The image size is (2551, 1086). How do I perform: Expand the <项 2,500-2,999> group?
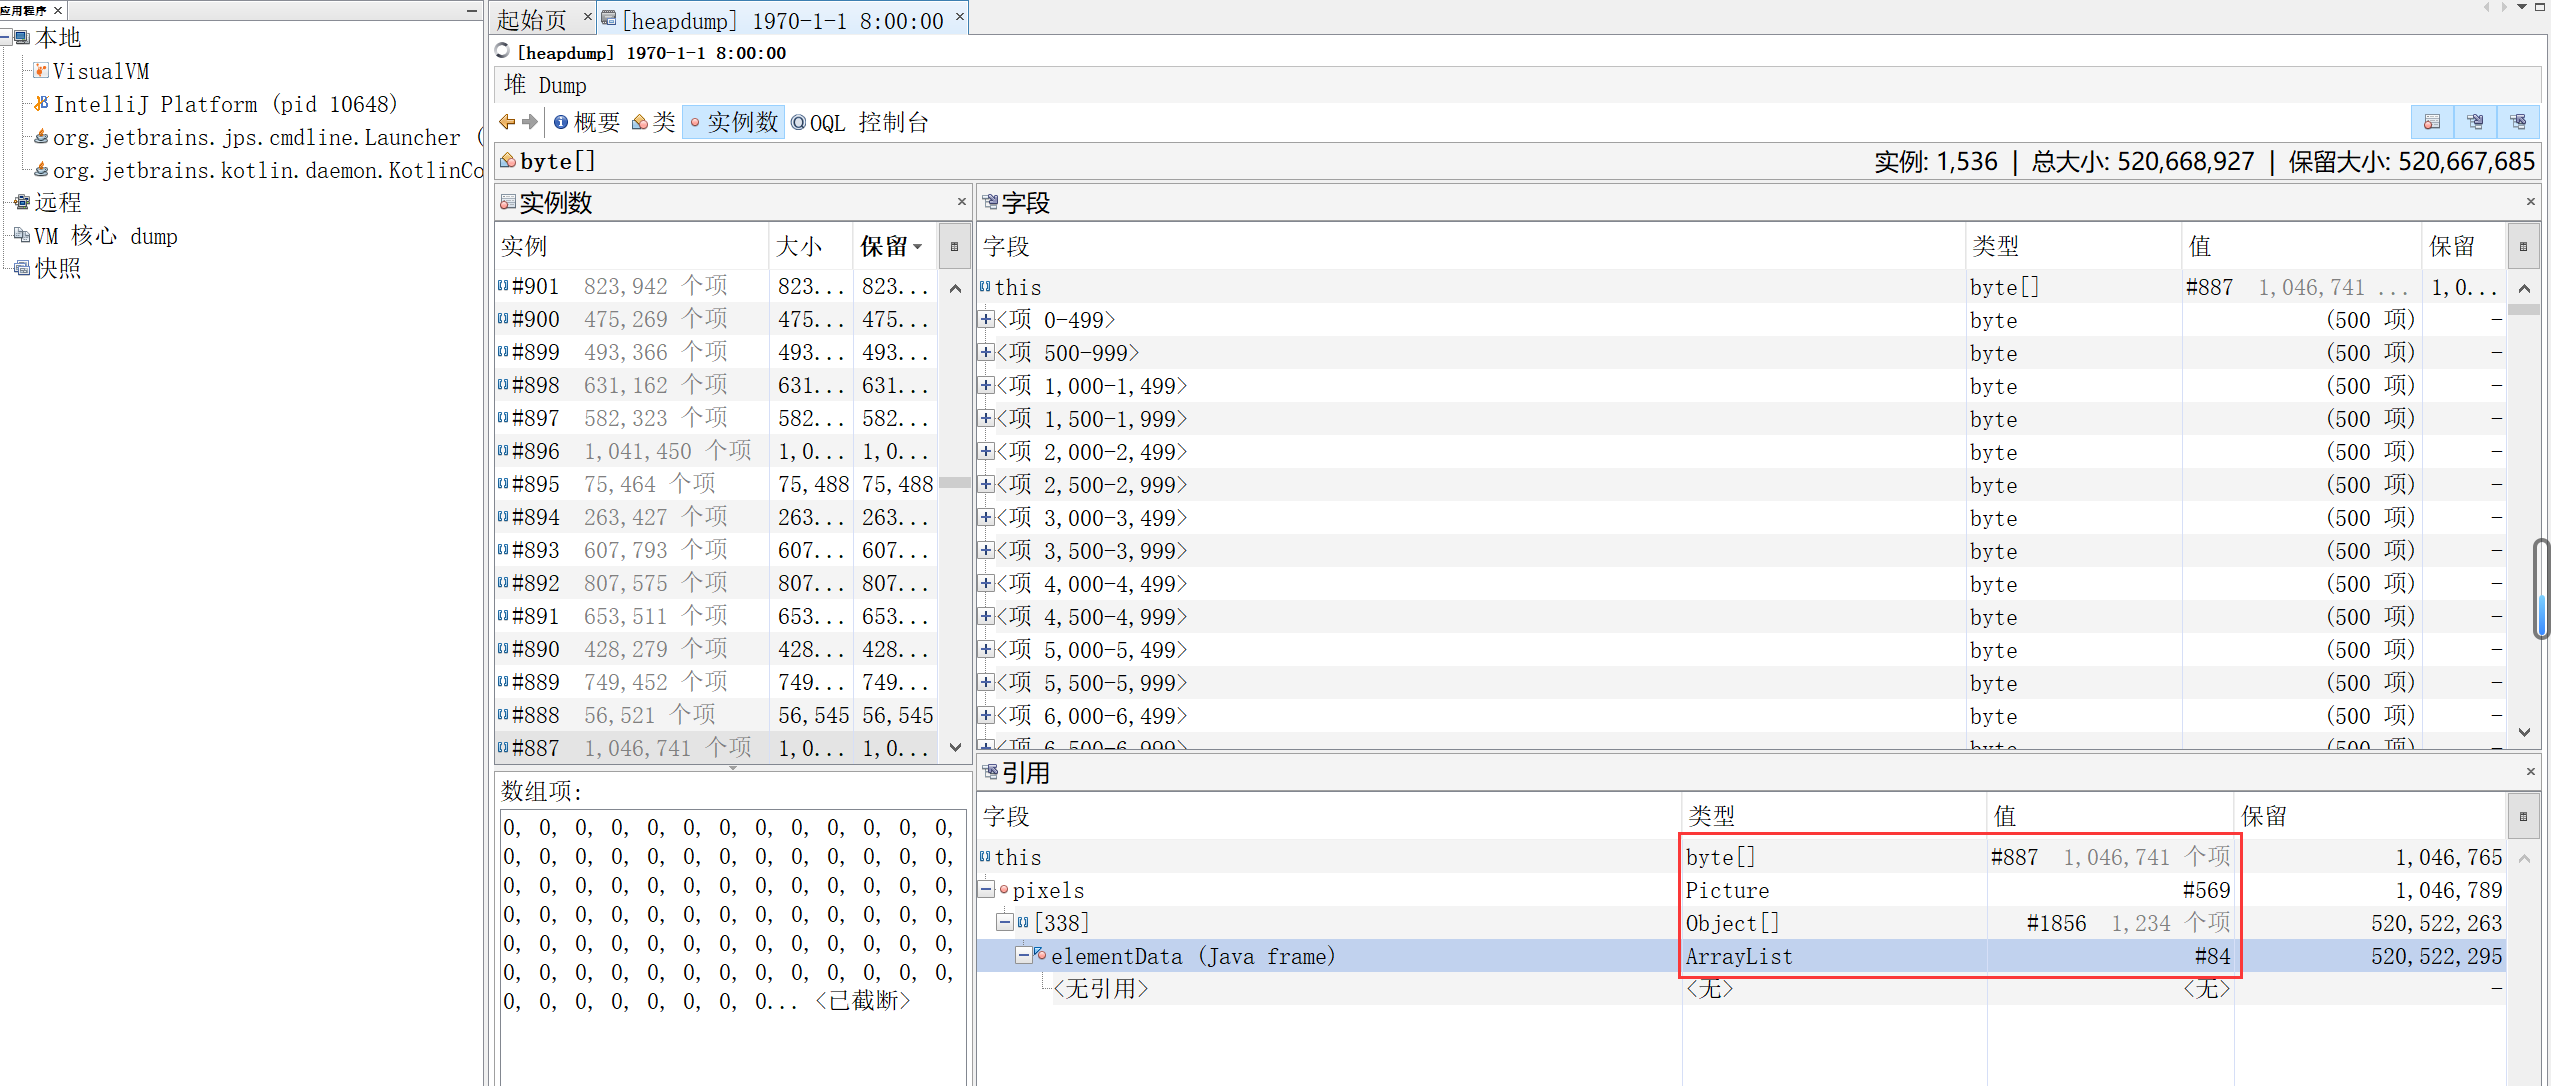(x=986, y=485)
